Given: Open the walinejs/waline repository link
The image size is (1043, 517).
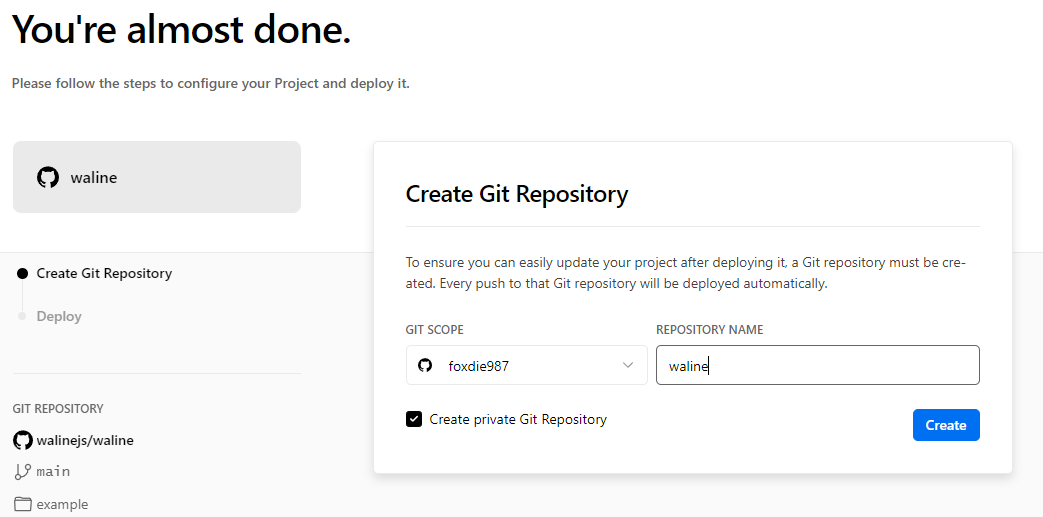Looking at the screenshot, I should (x=85, y=440).
